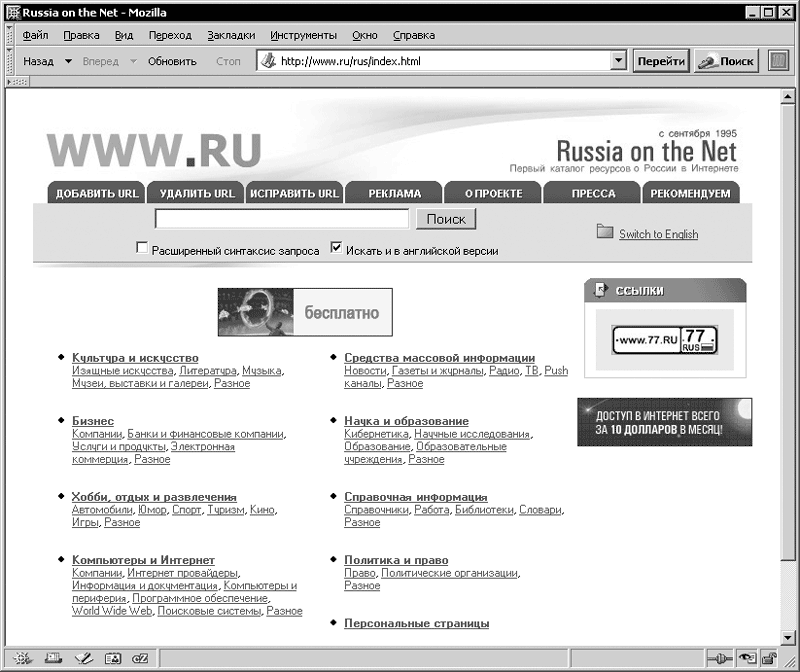
Task: Click the Mozilla throbber icon
Action: point(779,61)
